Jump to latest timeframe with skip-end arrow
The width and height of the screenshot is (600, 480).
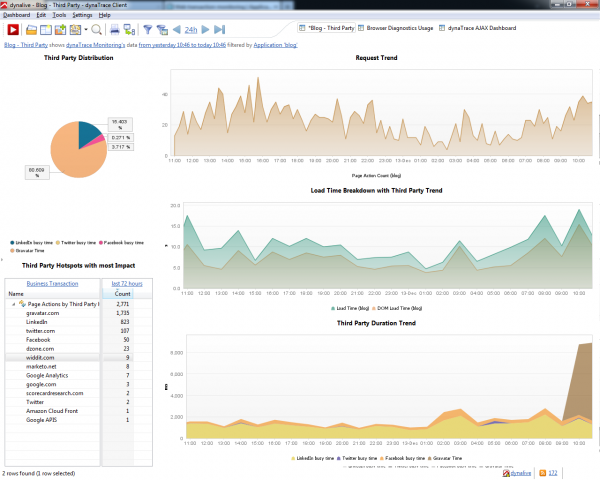(220, 29)
